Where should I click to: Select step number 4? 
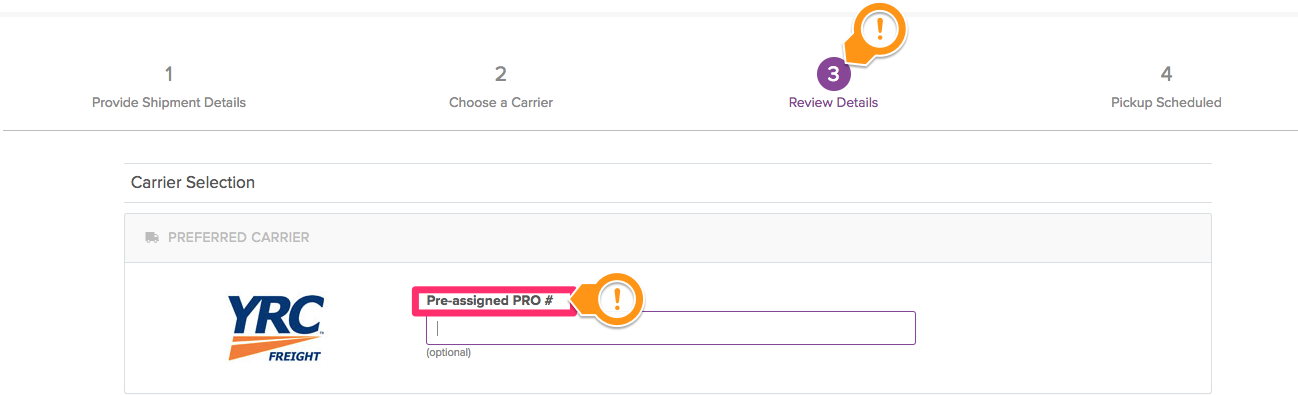pos(1166,74)
